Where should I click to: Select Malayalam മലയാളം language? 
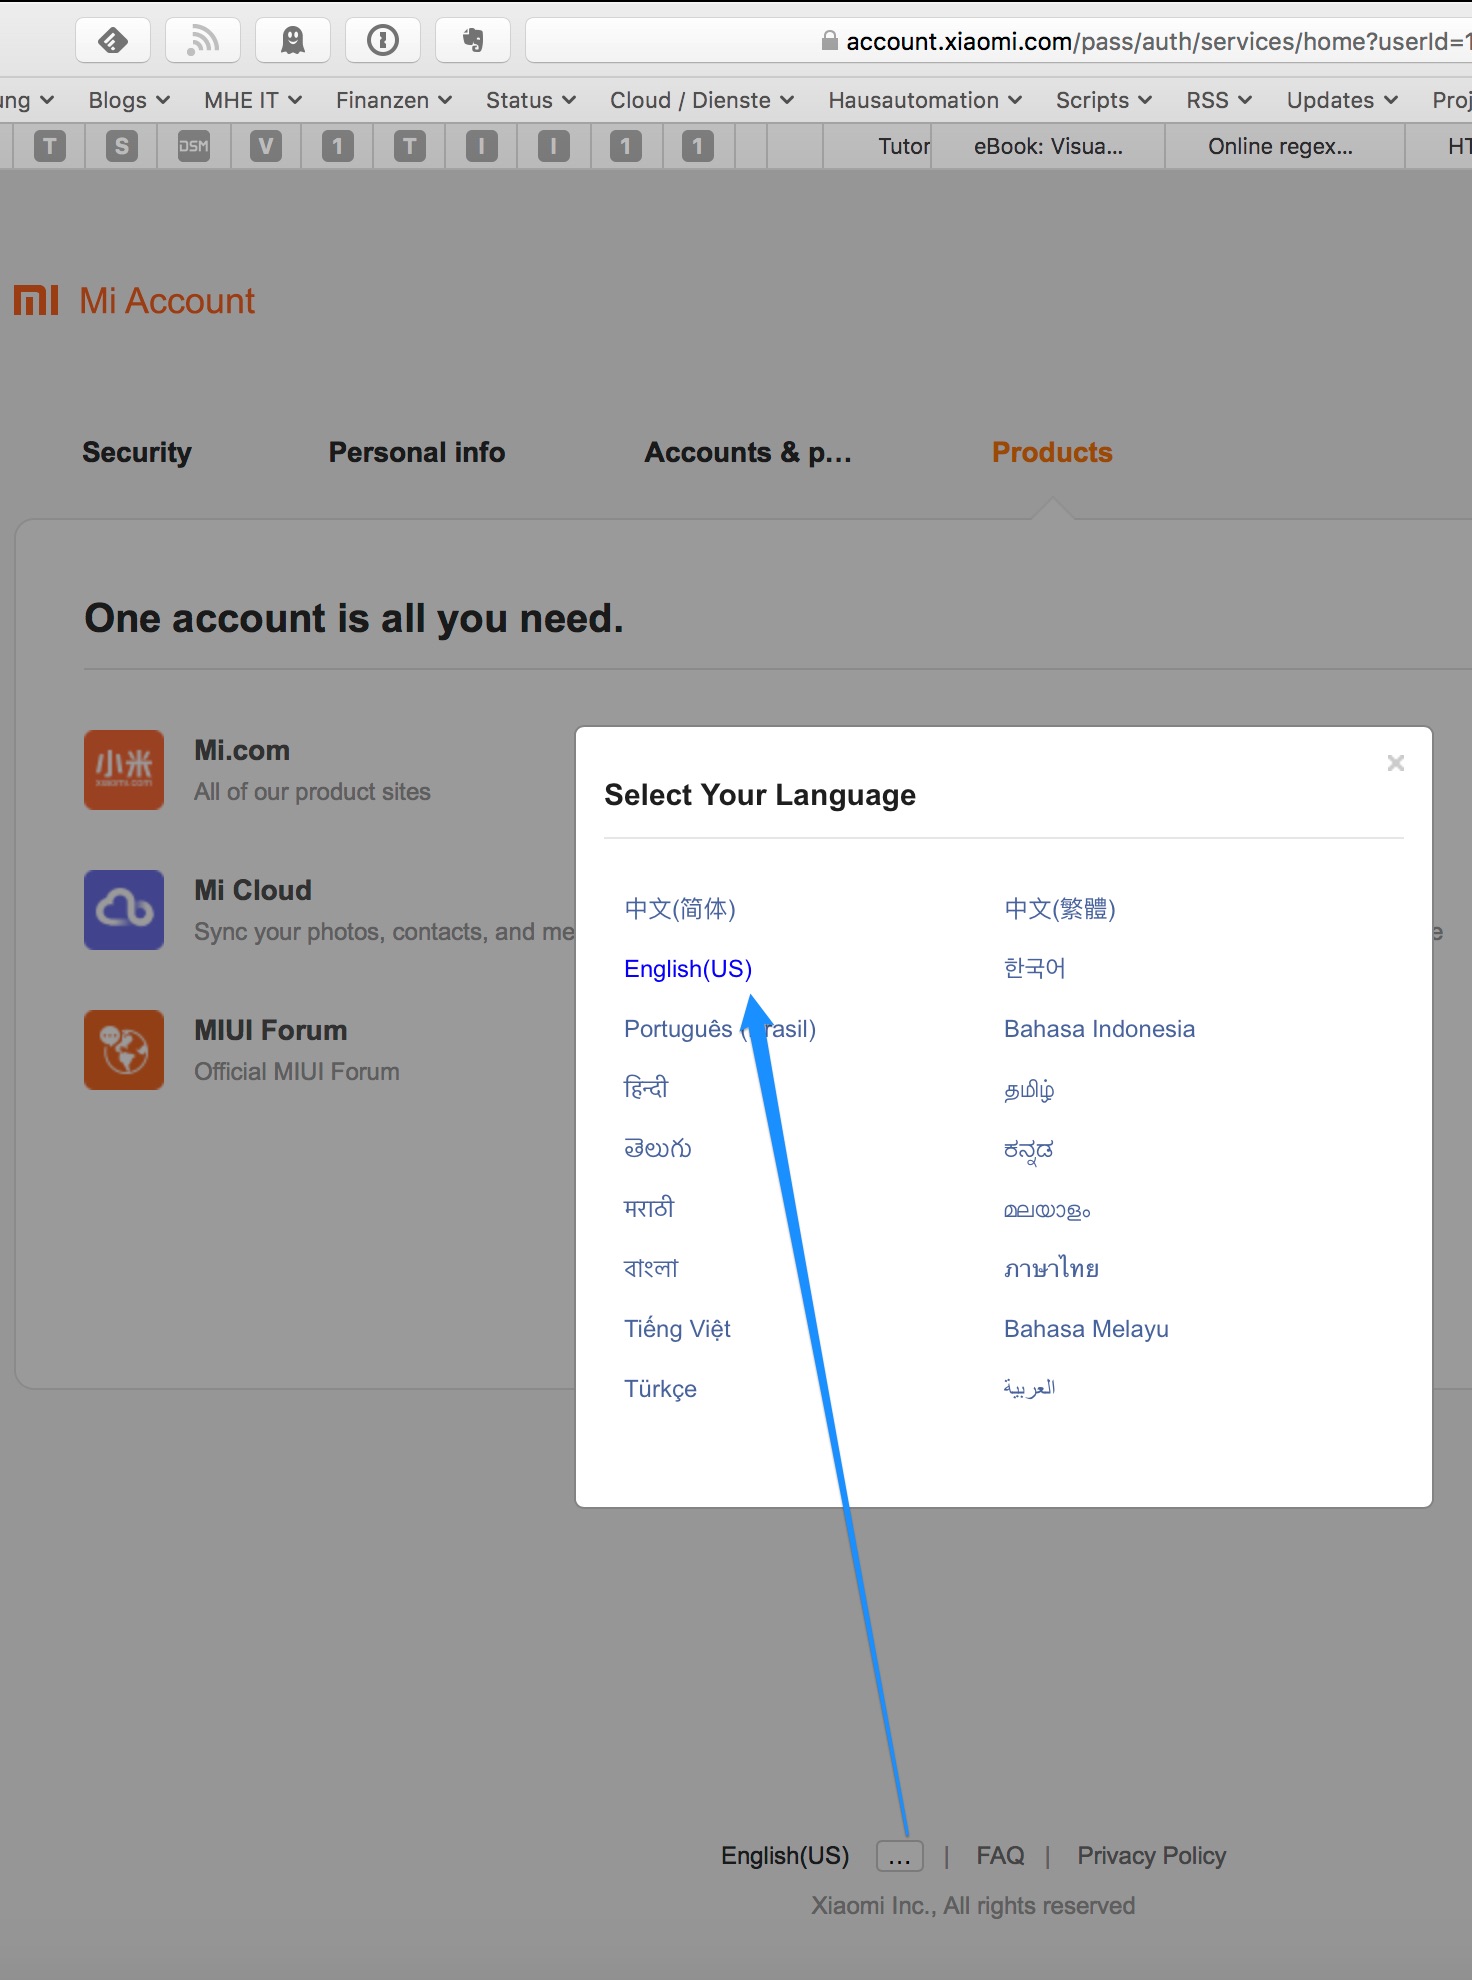coord(1047,1210)
